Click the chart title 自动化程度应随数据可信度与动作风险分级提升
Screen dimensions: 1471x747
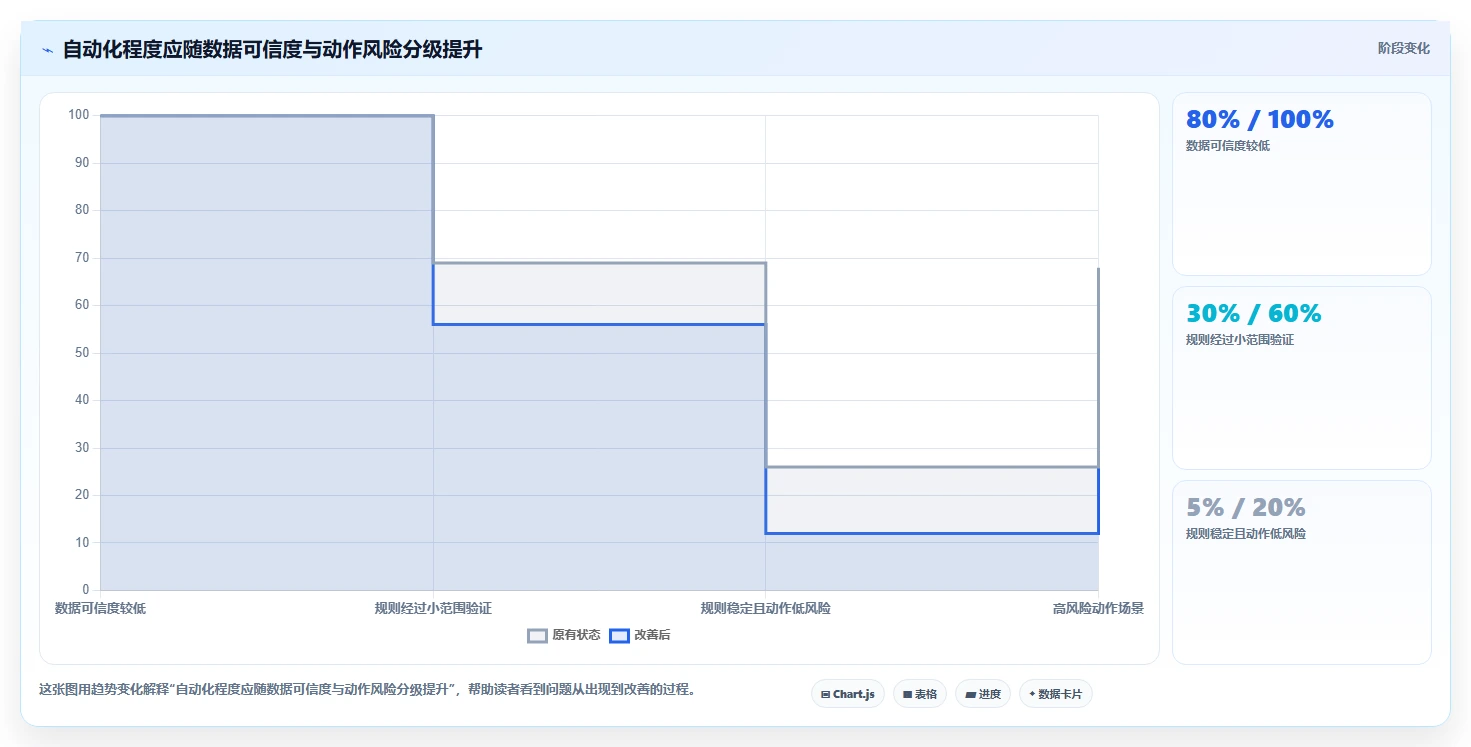pyautogui.click(x=272, y=49)
